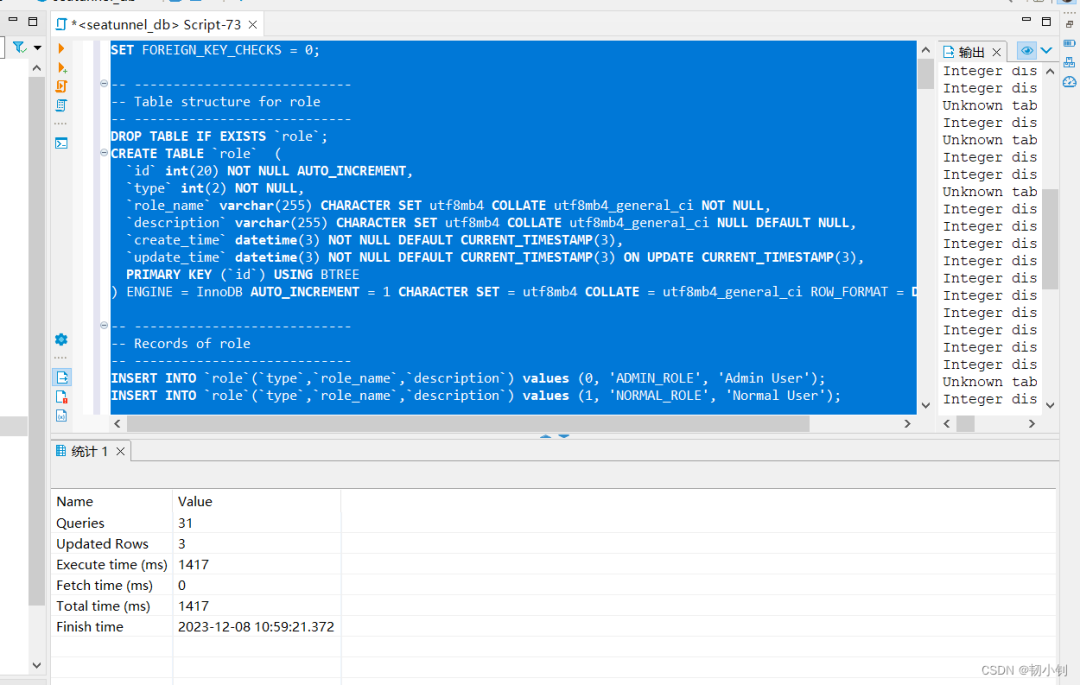This screenshot has height=685, width=1080.
Task: Run the SQL statement with the orange arrow
Action: (61, 49)
